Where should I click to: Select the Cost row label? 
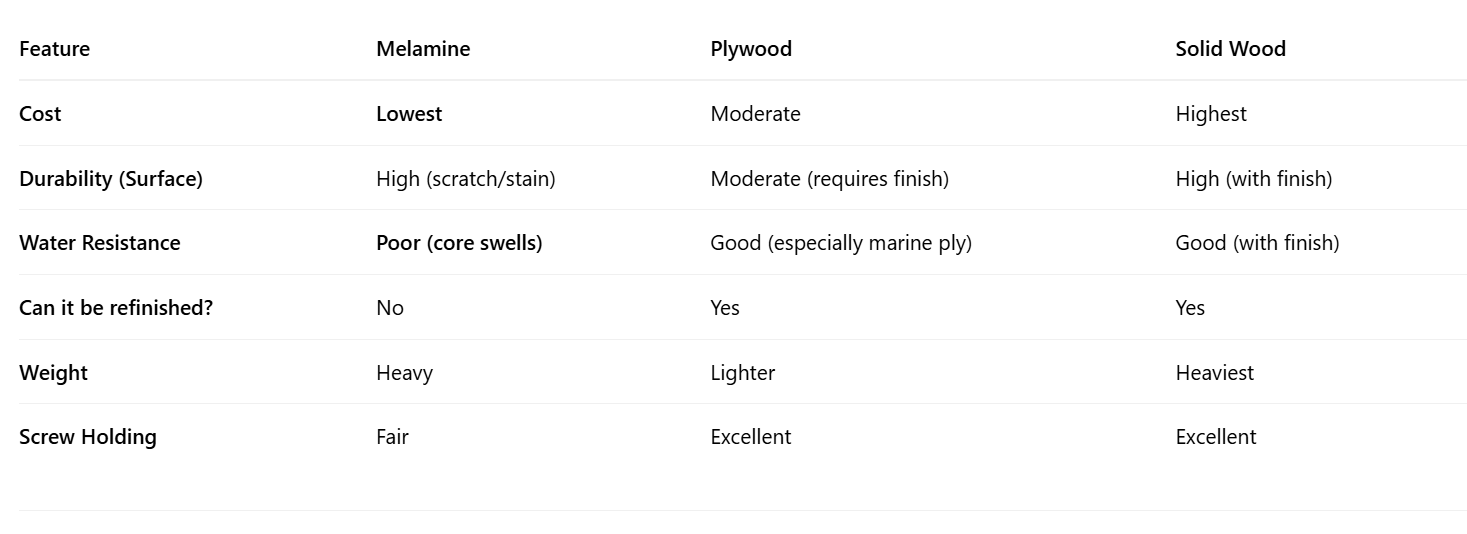click(x=40, y=114)
